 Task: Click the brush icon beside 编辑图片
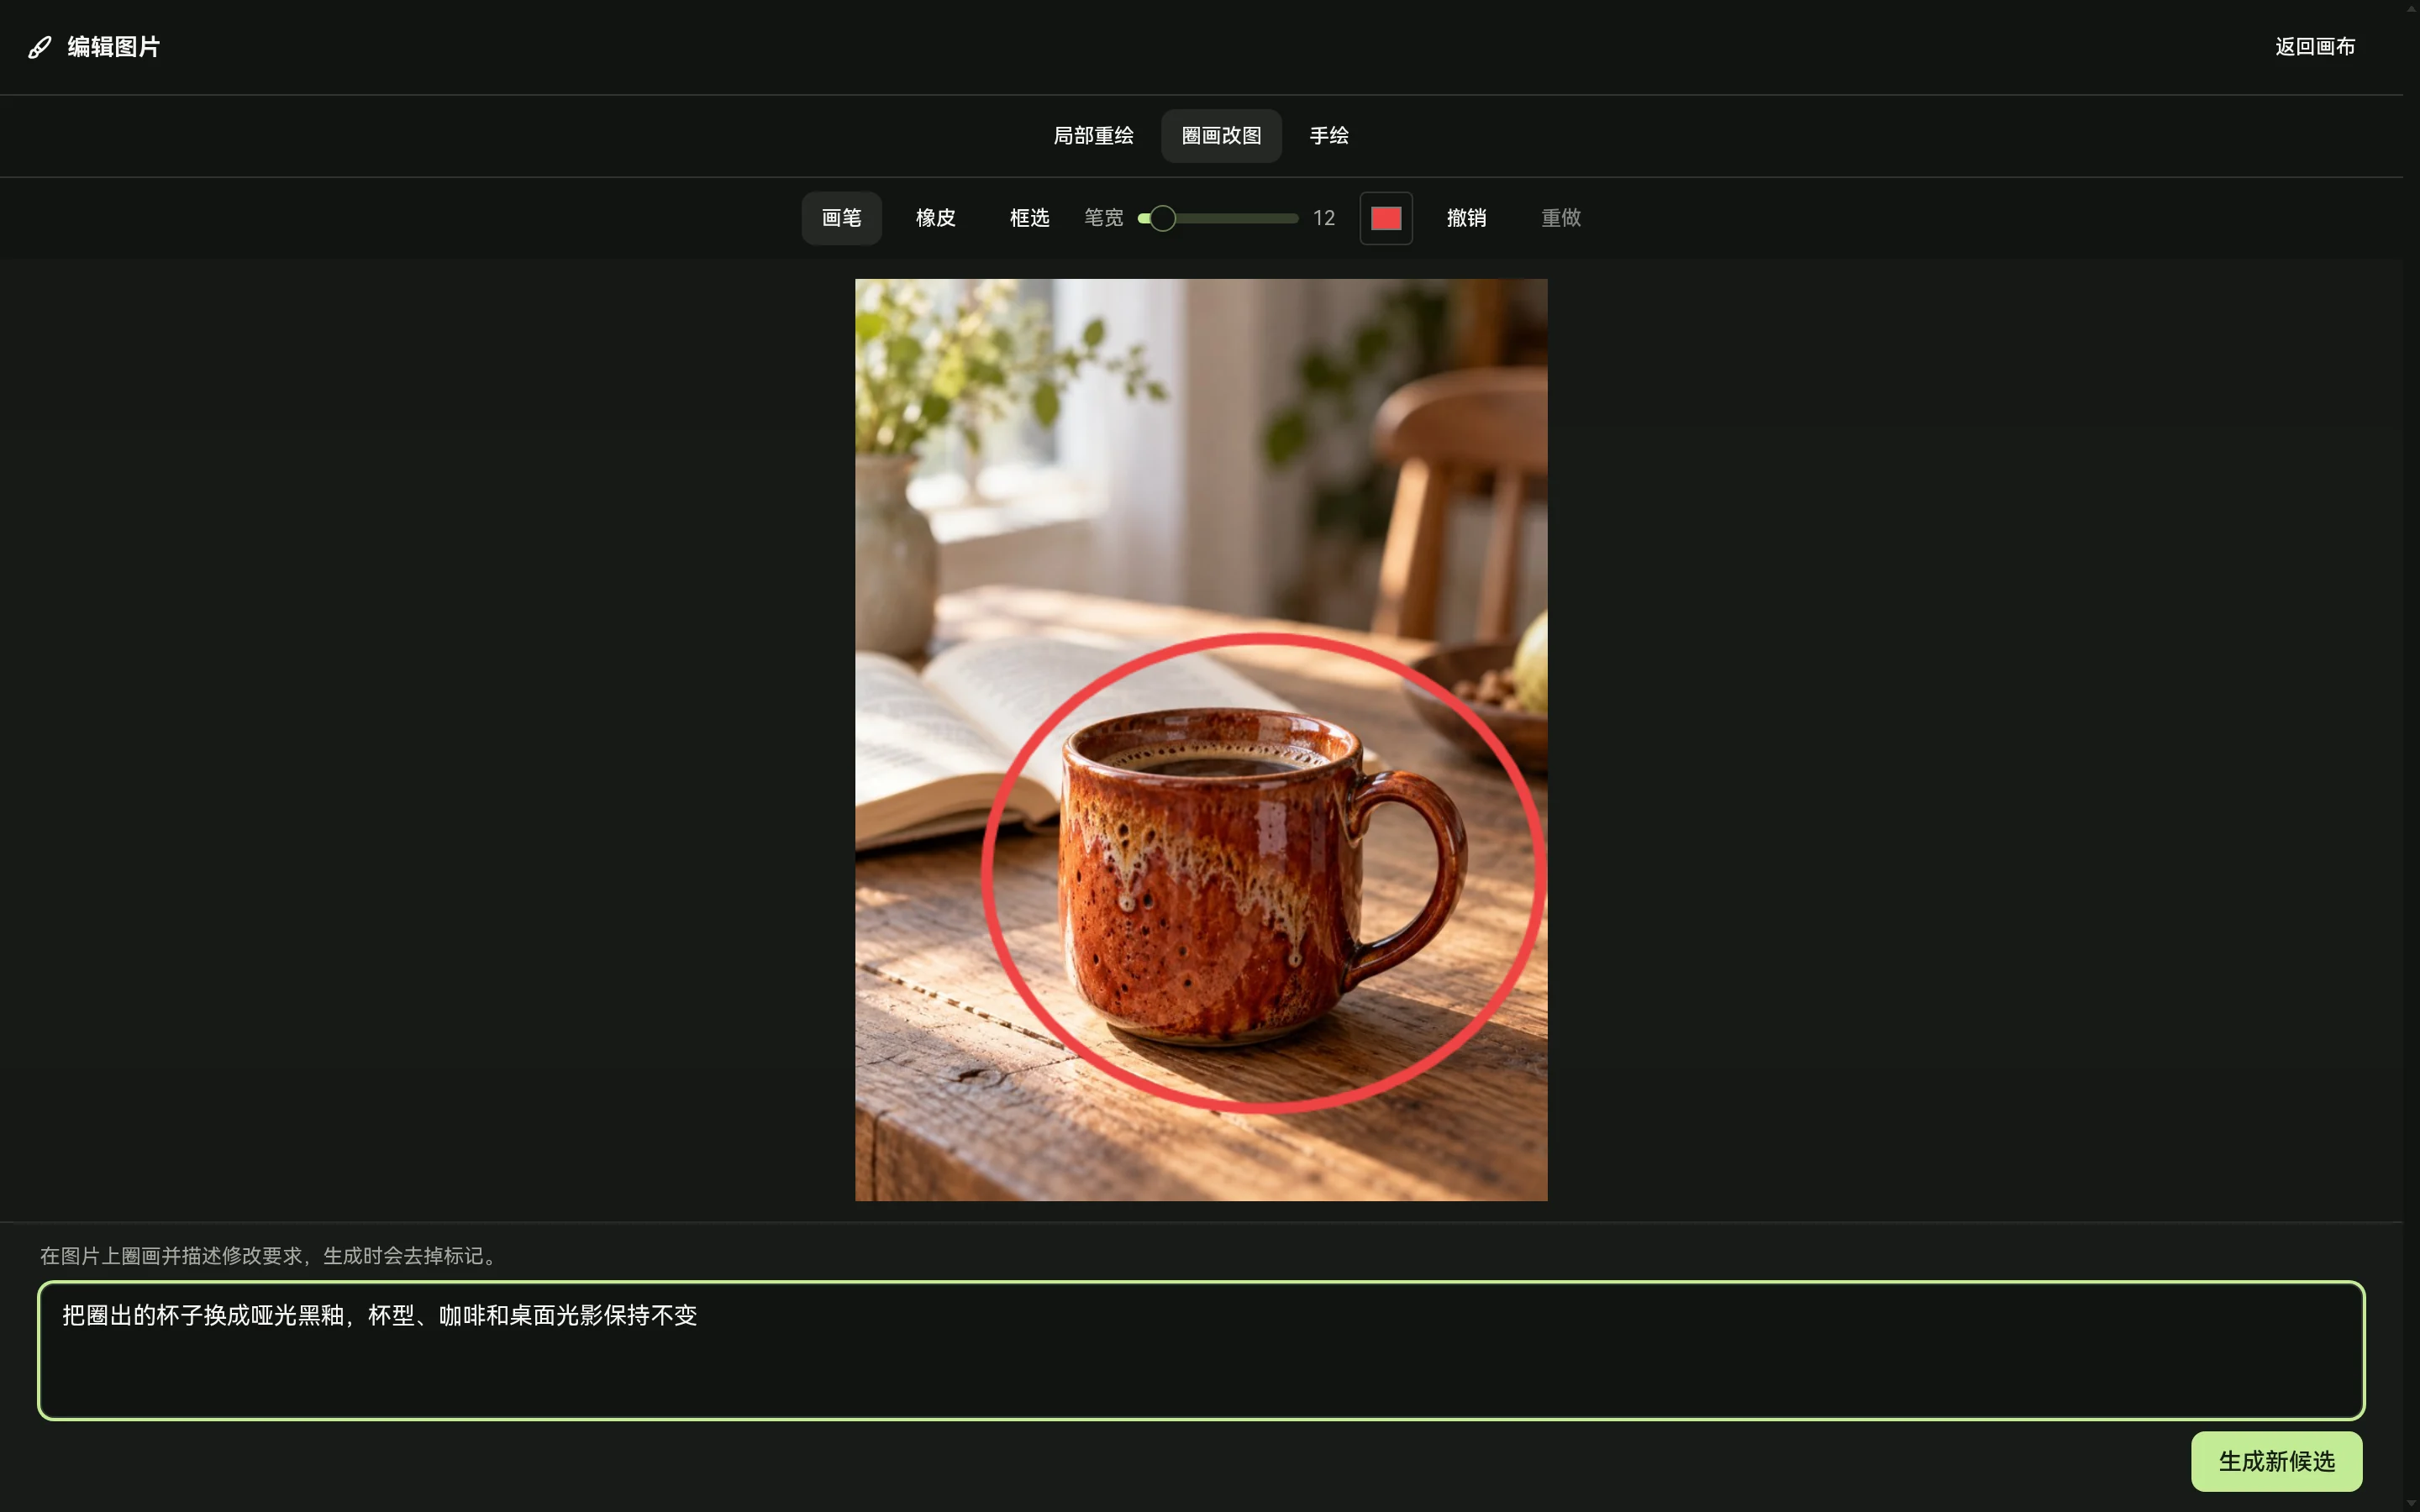[x=40, y=47]
